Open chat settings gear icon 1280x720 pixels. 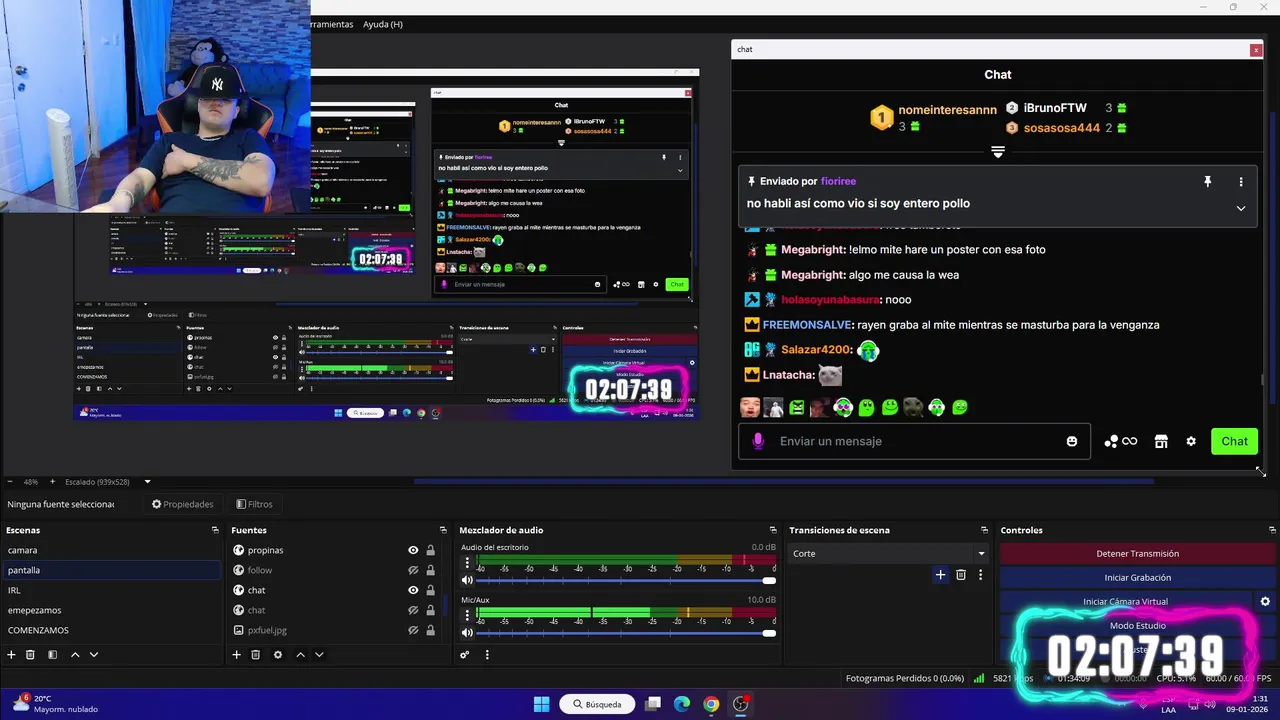[1191, 441]
